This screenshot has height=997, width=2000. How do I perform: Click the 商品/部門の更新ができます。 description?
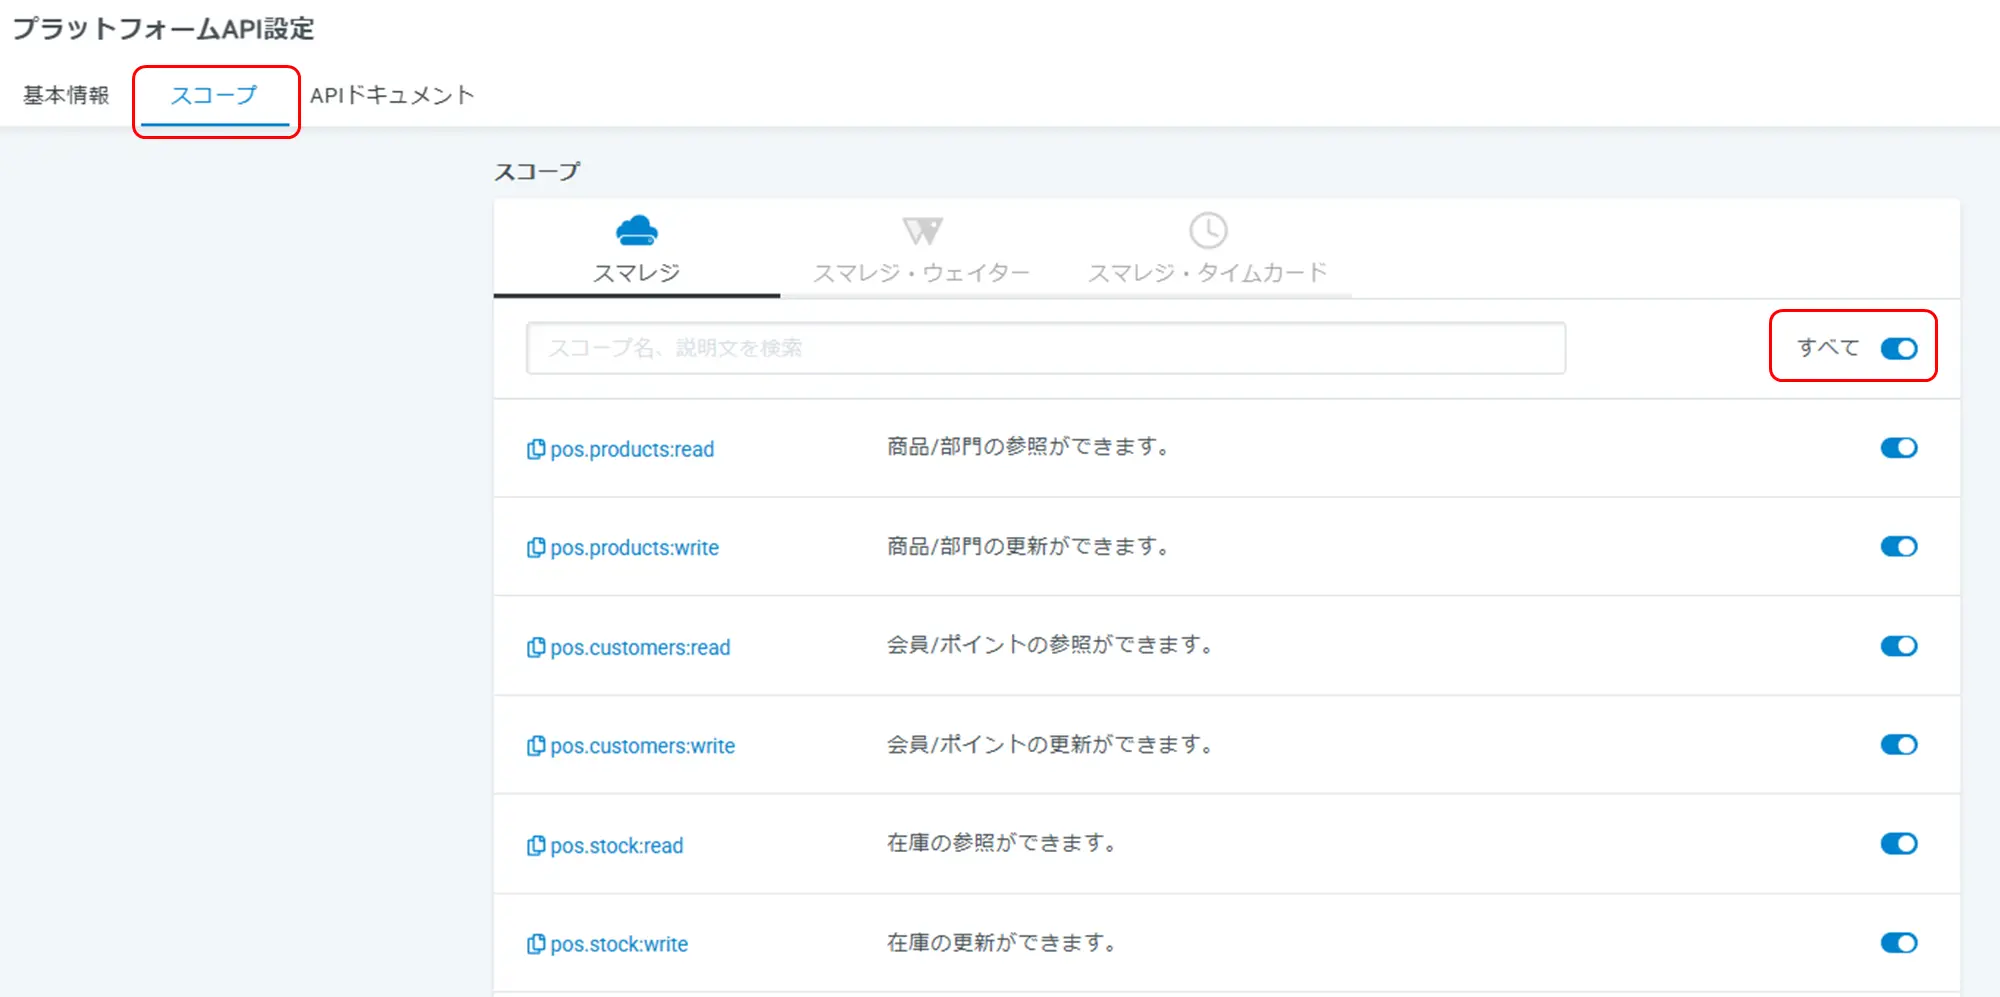pos(1029,546)
